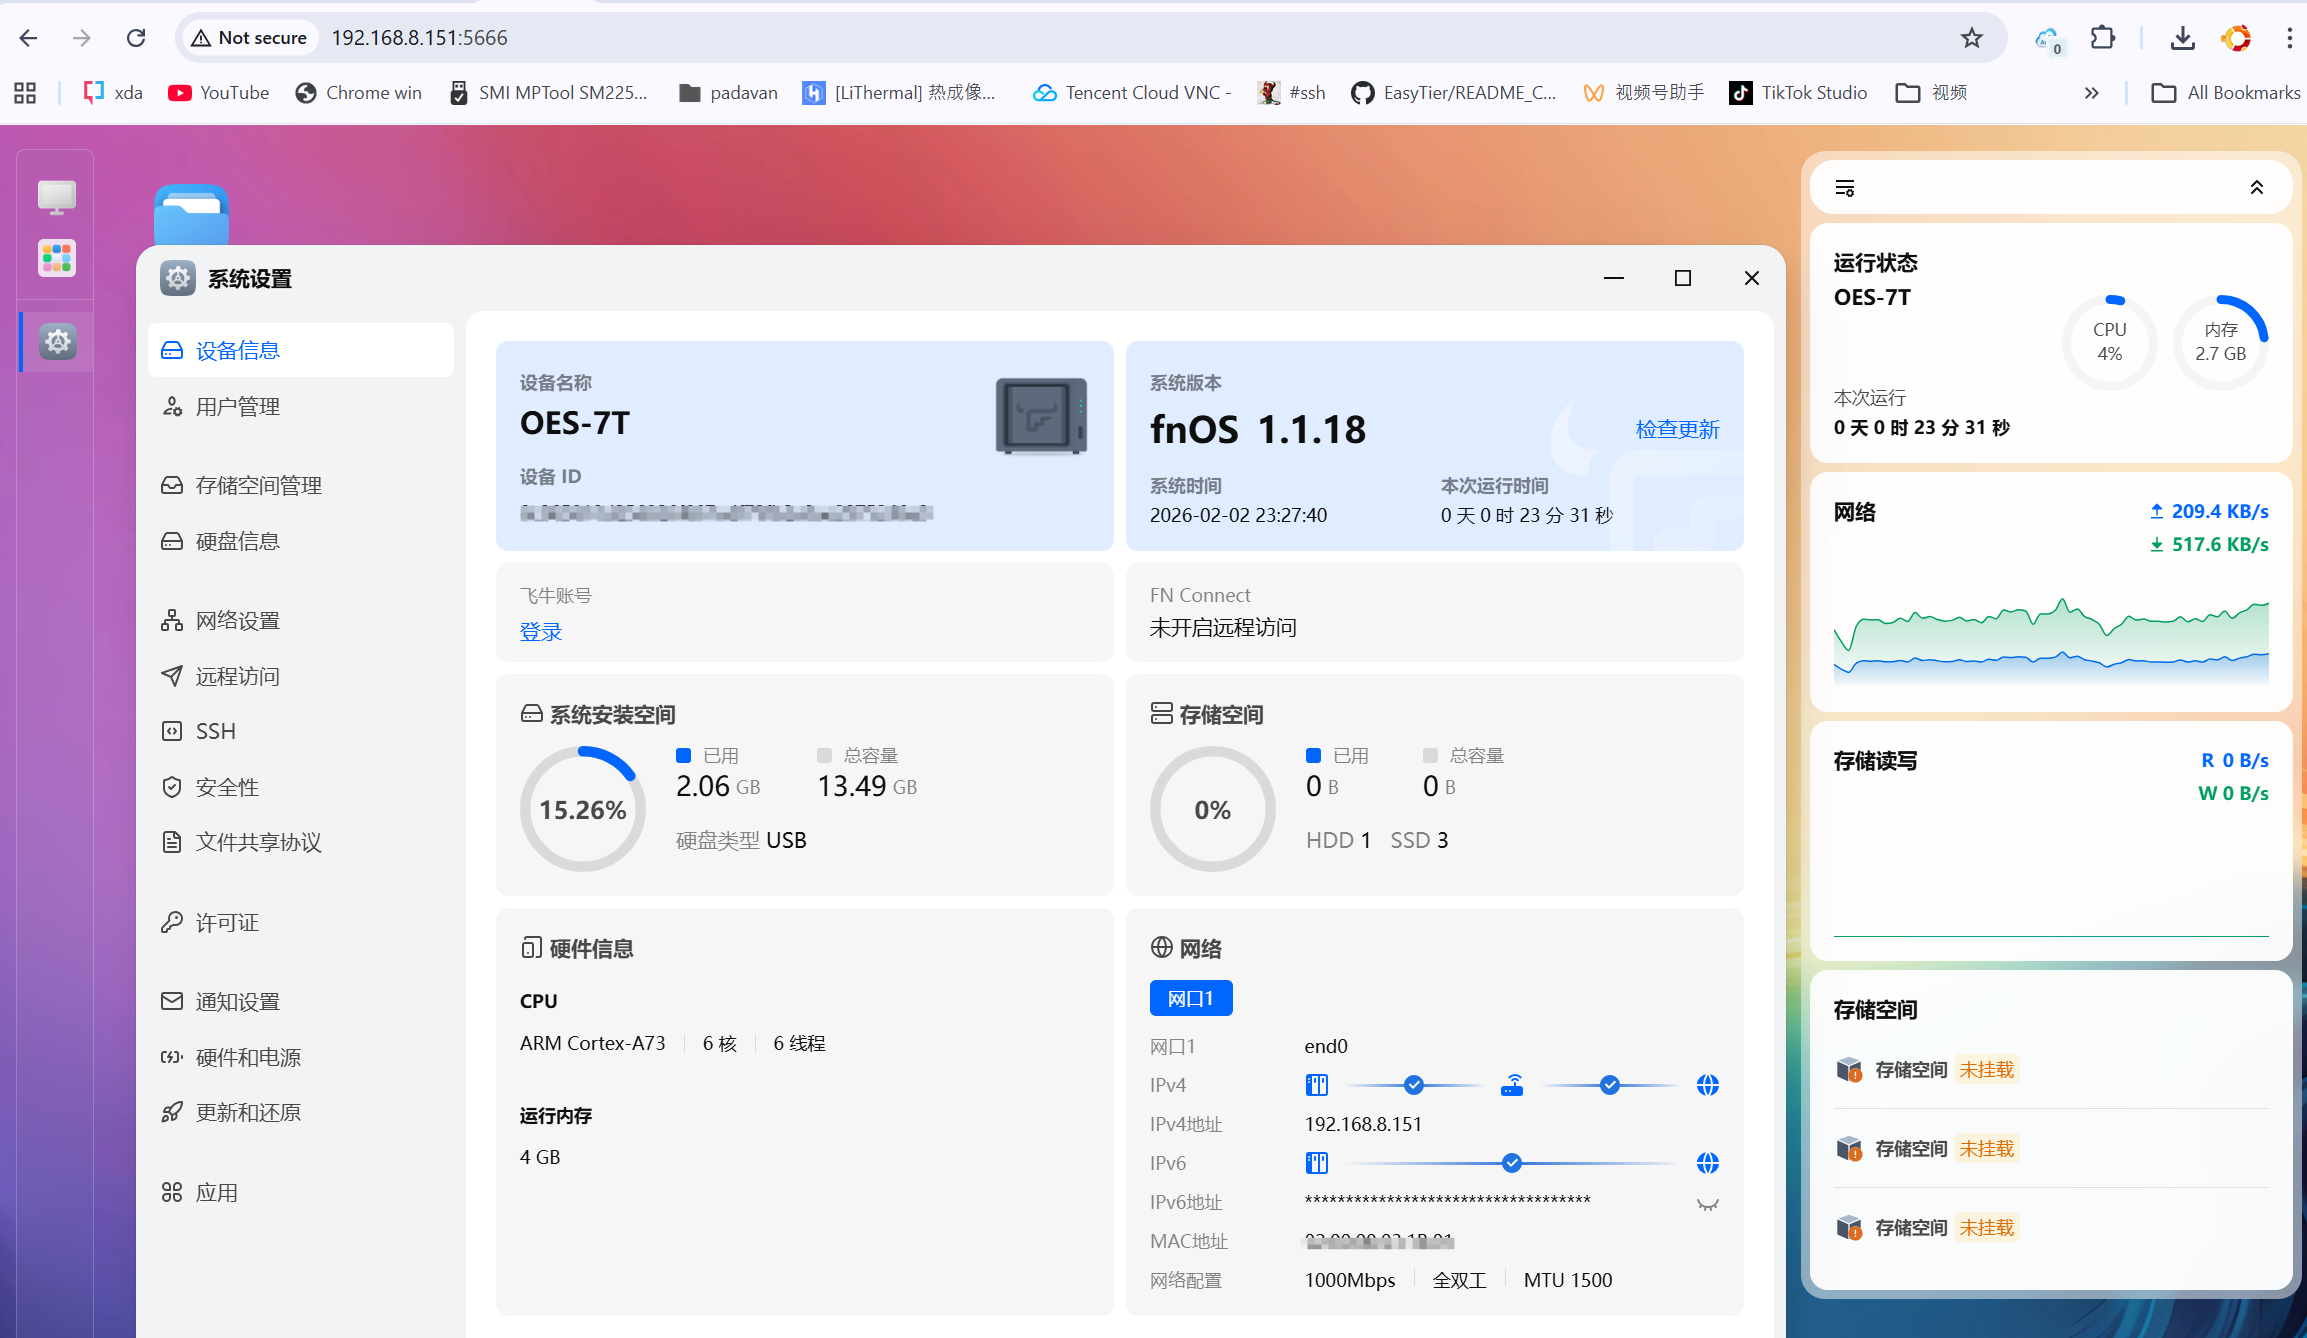
Task: Collapse the status widget panel chevrons
Action: click(x=2256, y=188)
